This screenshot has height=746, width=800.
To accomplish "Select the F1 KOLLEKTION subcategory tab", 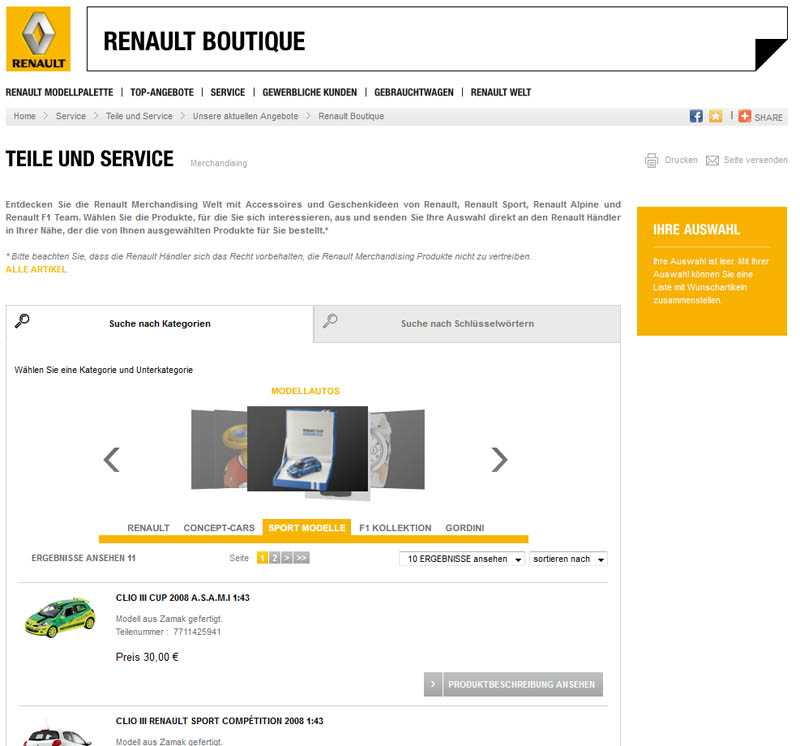I will [x=395, y=528].
